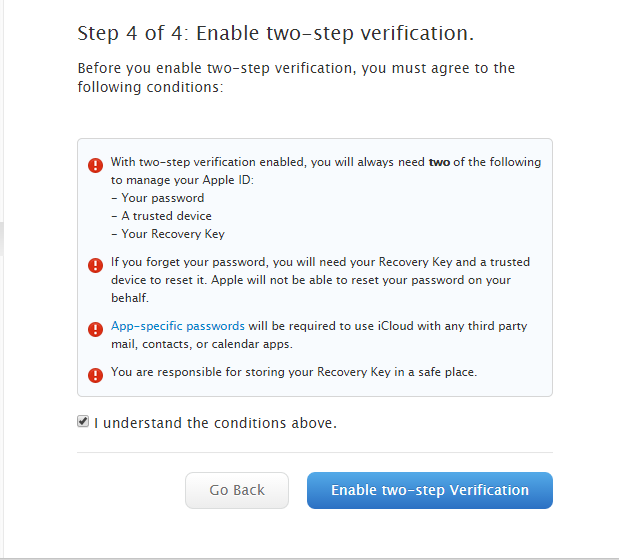Click the 'If you forget your password' paragraph
Viewport: 619px width, 560px height.
320,280
